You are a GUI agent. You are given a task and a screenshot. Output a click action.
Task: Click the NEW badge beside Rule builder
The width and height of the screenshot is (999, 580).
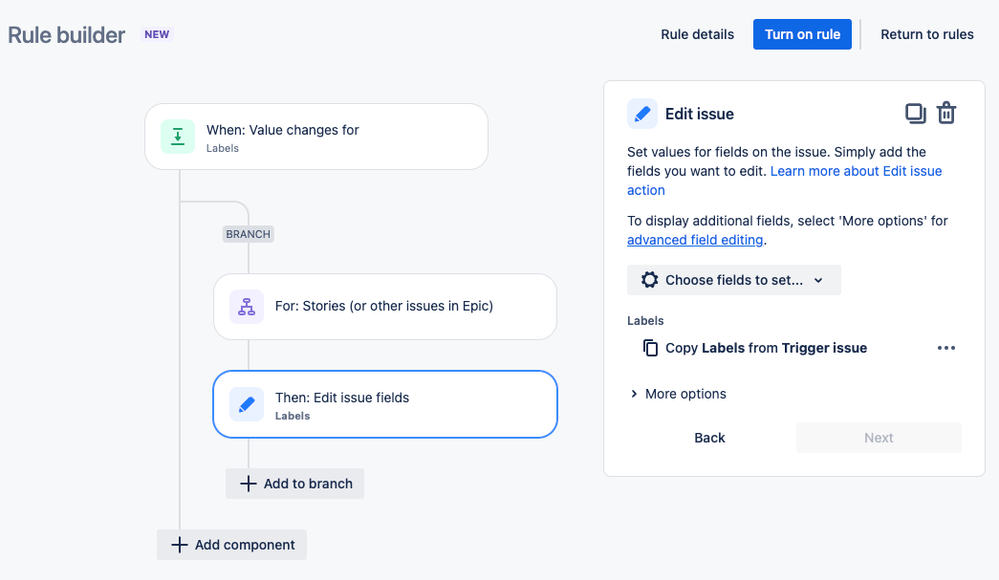point(157,34)
